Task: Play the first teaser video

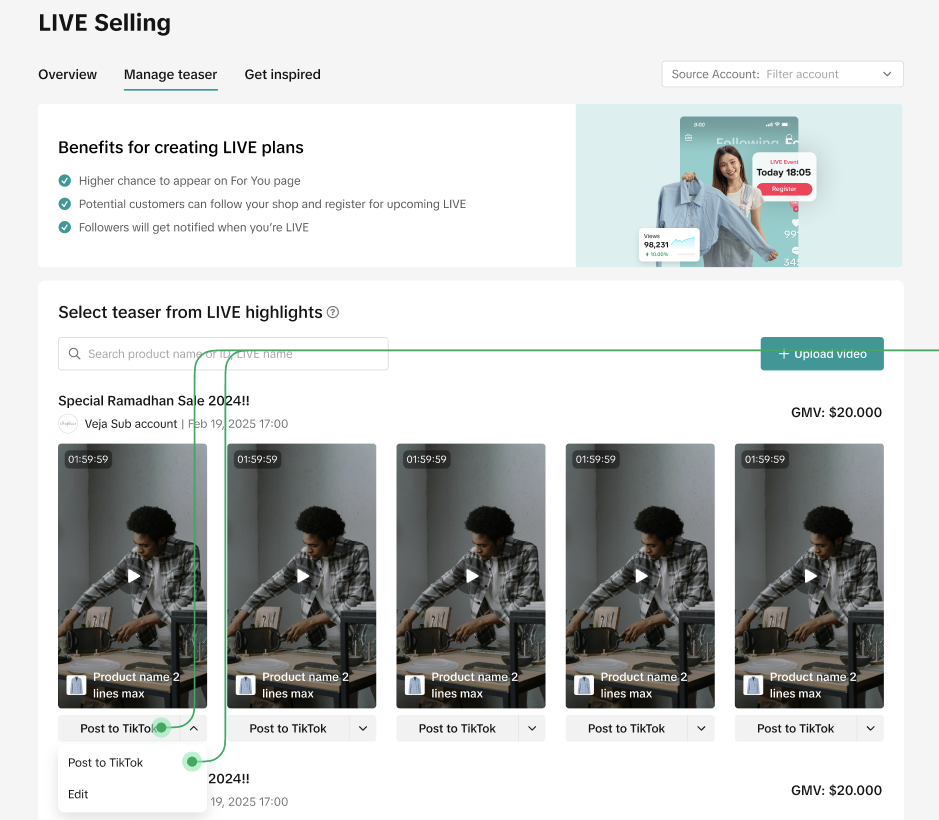Action: pos(133,576)
